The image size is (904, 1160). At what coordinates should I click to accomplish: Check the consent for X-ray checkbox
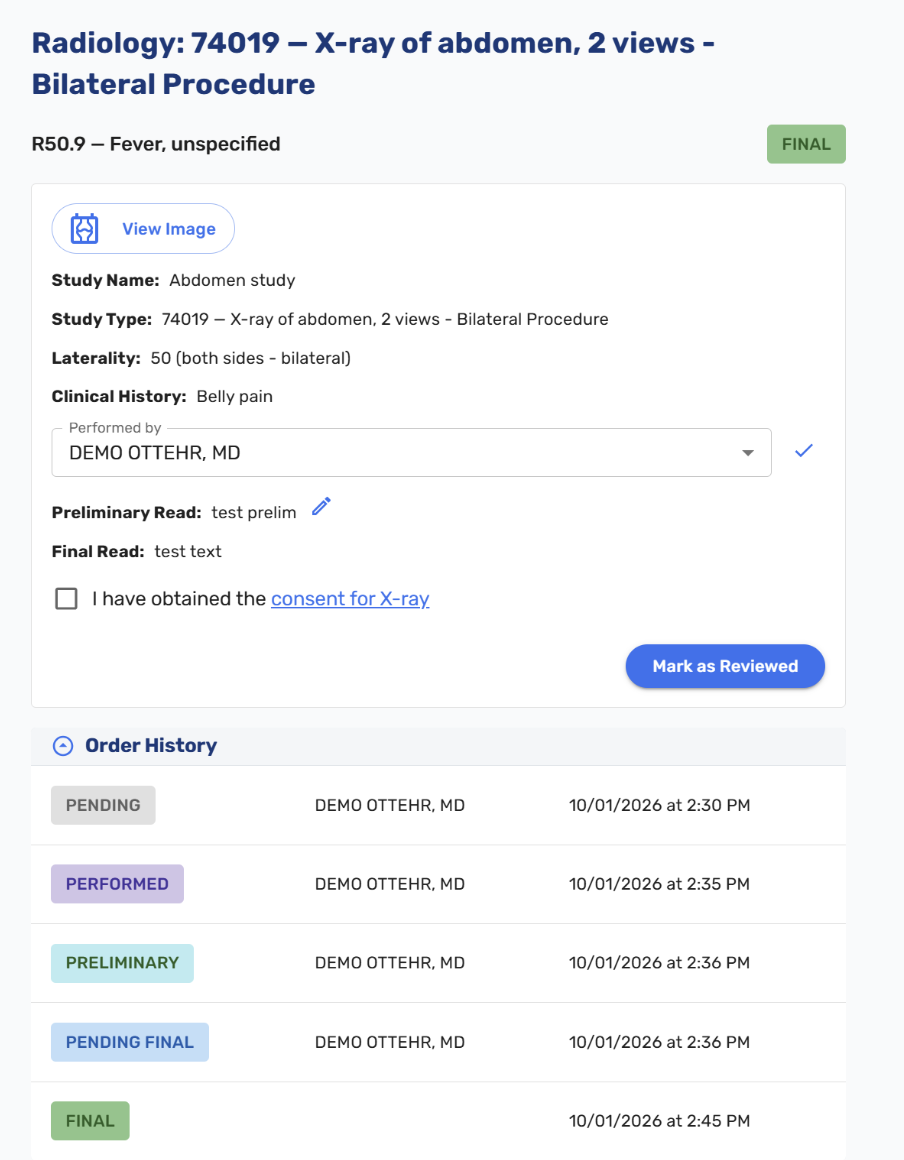click(x=67, y=598)
